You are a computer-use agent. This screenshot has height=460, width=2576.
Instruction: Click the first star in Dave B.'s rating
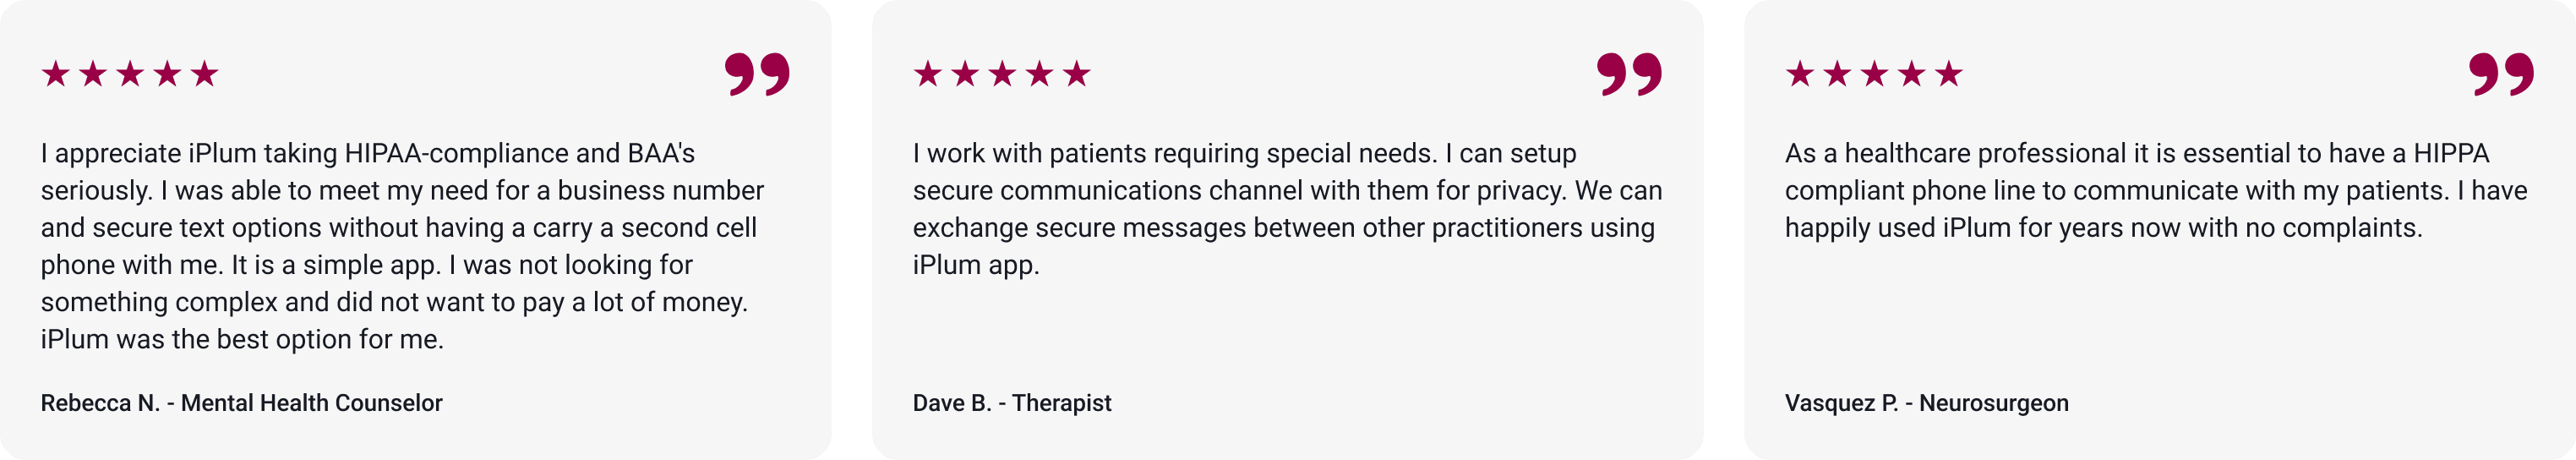(928, 73)
